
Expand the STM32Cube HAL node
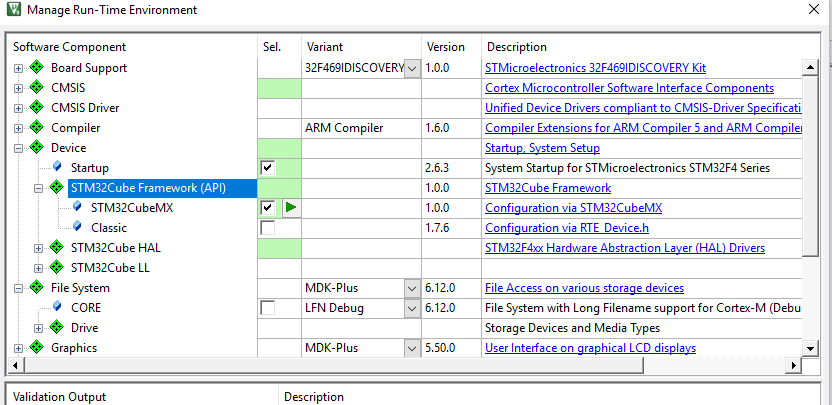pos(39,248)
